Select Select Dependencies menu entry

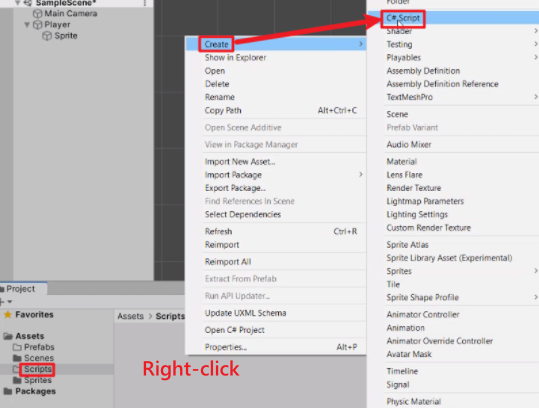(243, 214)
